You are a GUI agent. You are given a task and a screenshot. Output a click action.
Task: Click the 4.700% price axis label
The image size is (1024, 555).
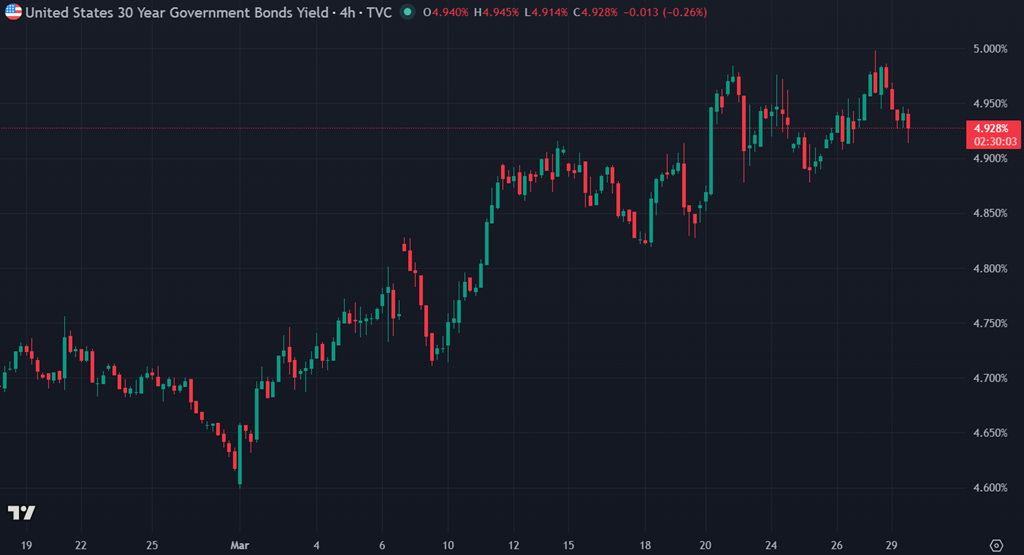point(990,378)
